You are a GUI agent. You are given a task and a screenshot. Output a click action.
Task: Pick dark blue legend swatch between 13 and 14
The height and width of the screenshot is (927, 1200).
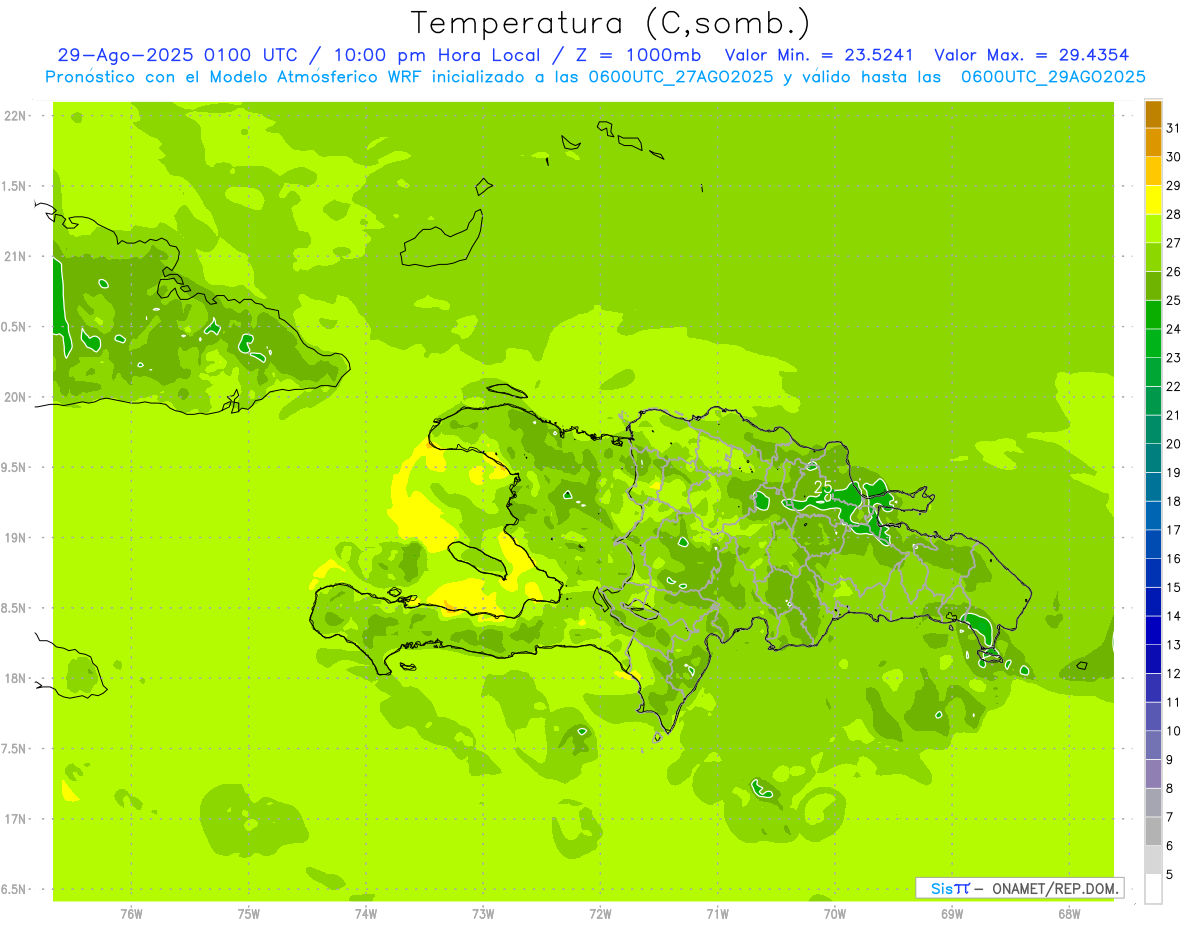pos(1153,630)
